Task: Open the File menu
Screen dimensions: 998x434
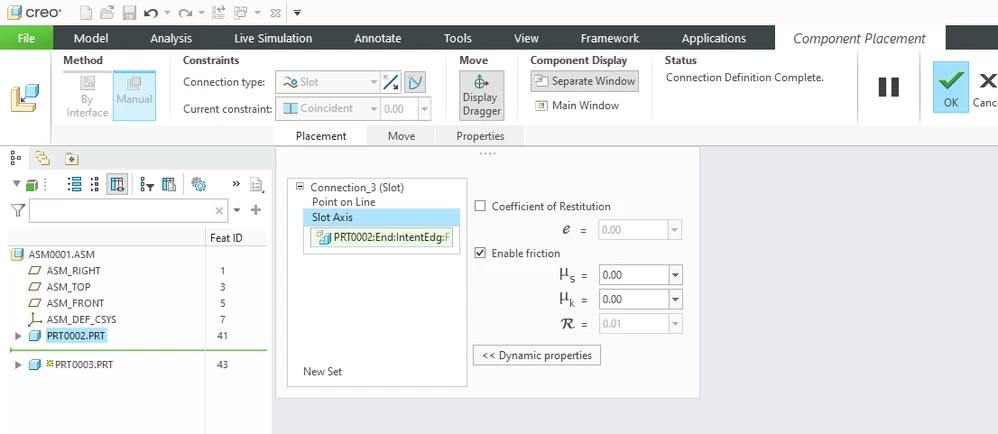Action: [x=26, y=38]
